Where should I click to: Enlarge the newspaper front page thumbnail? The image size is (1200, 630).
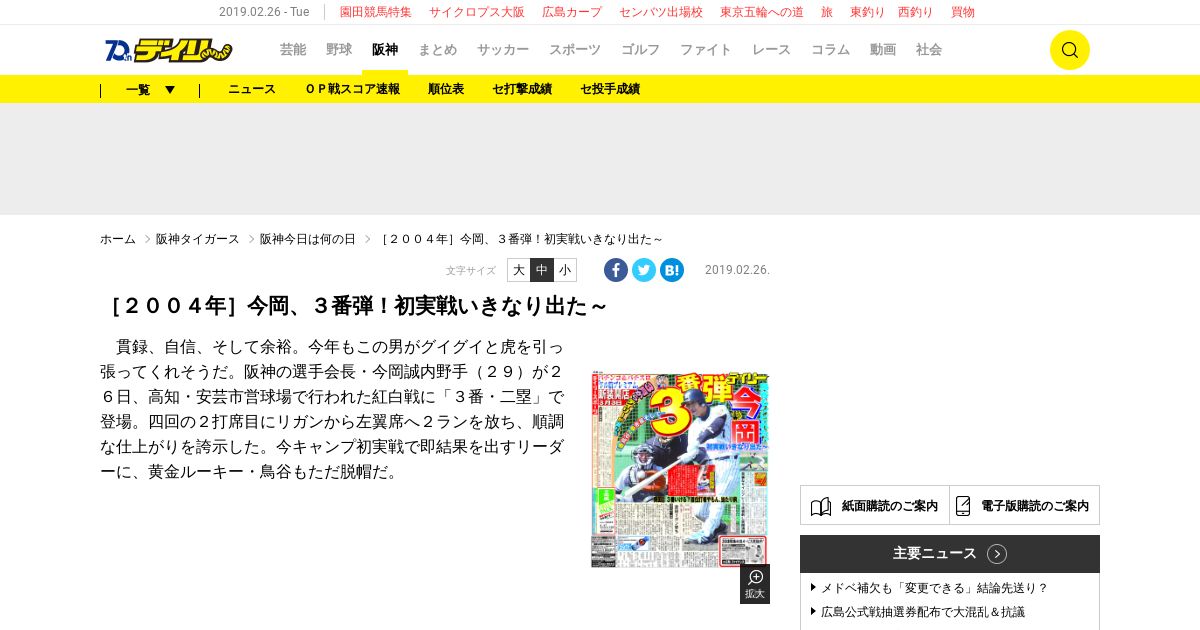680,469
